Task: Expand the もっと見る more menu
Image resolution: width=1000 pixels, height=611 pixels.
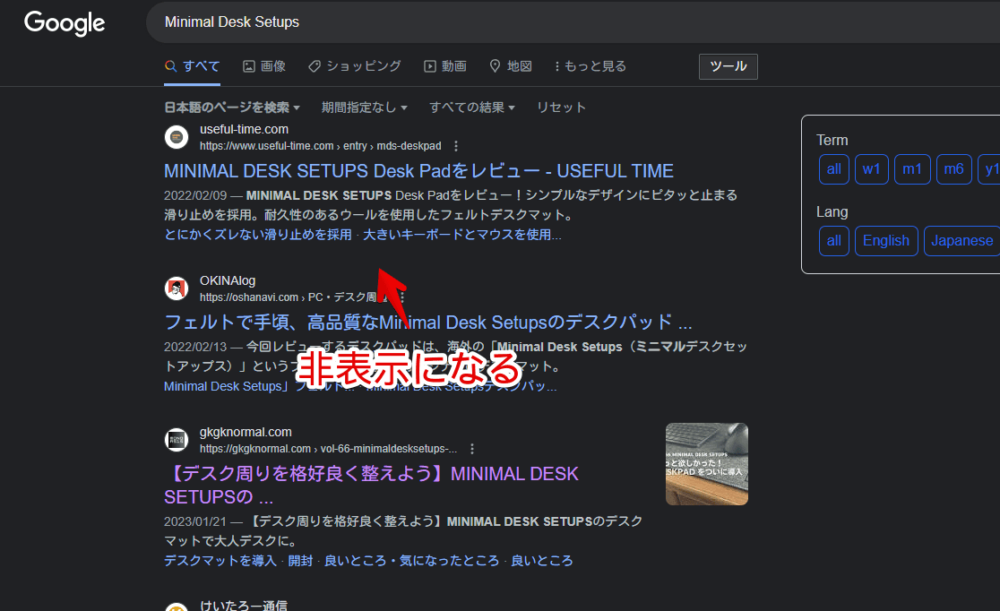Action: pos(590,66)
